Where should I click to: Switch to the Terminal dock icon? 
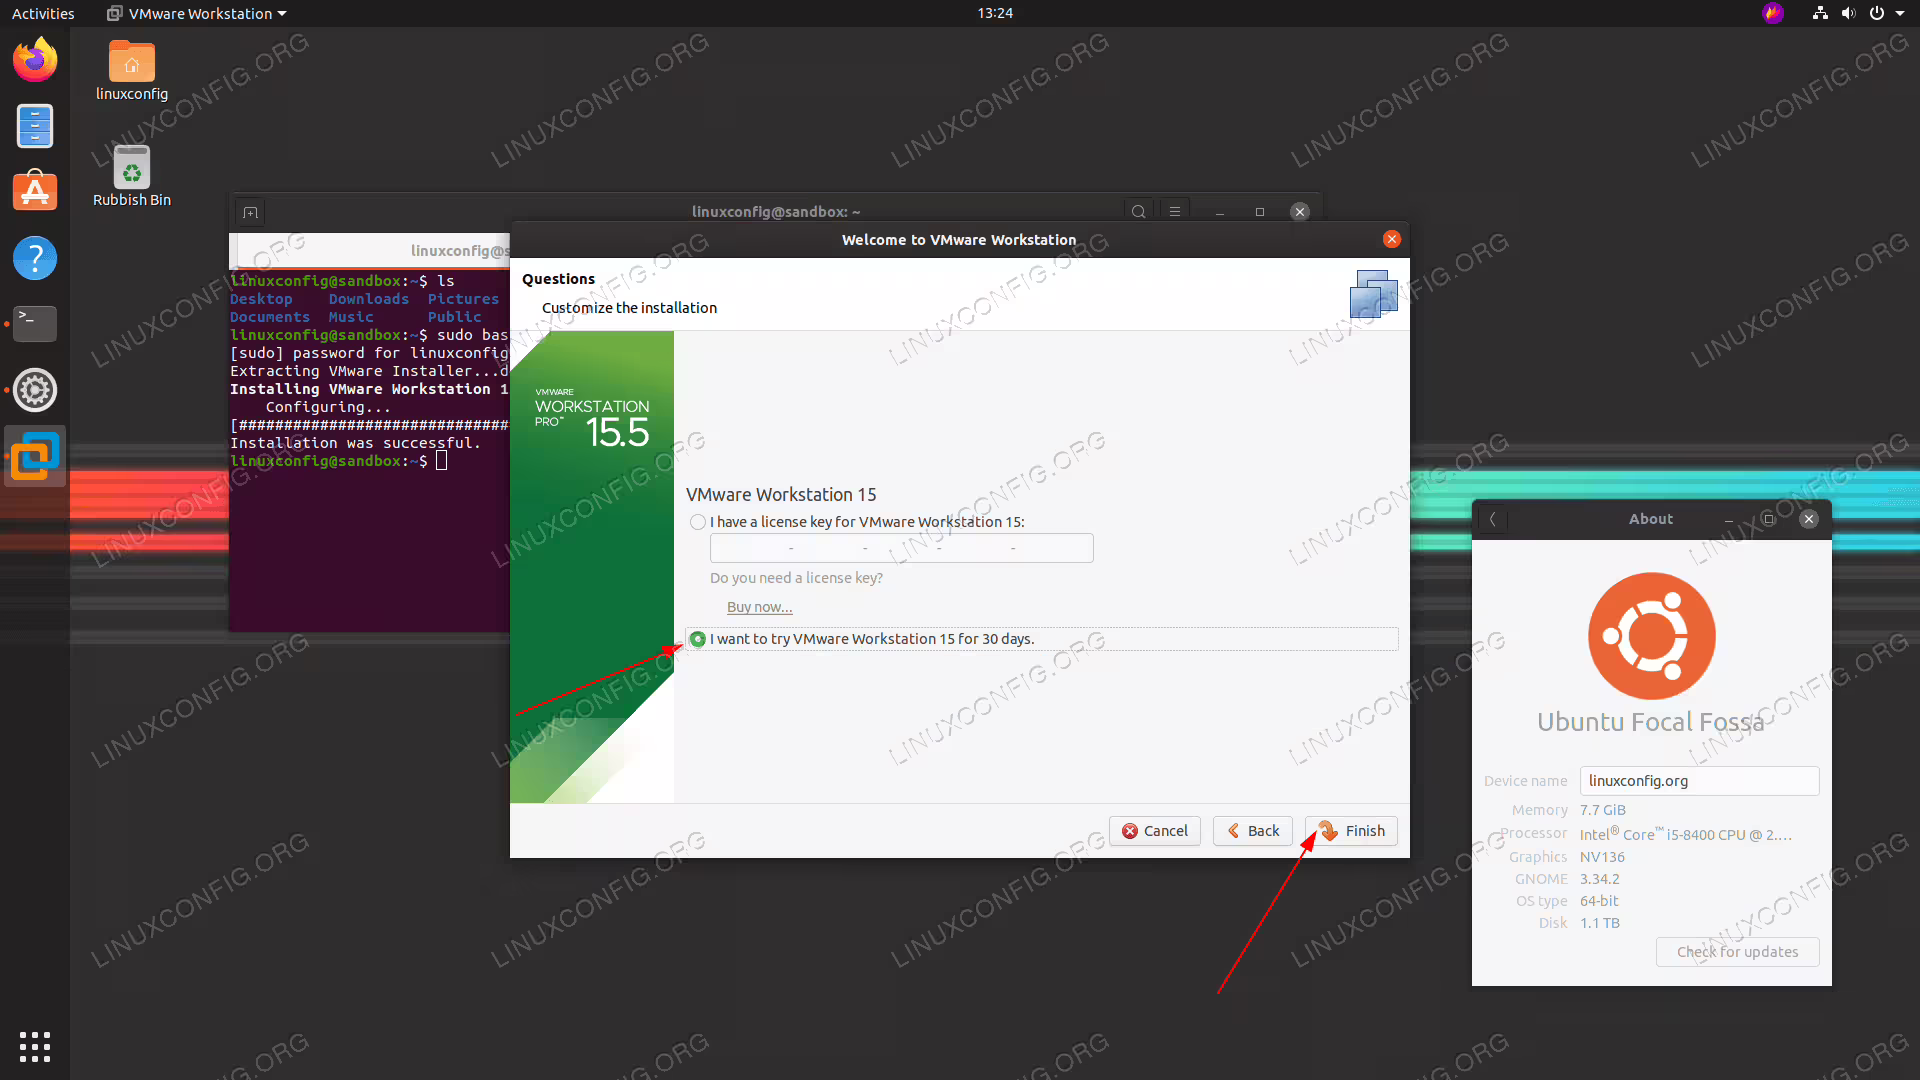coord(35,323)
